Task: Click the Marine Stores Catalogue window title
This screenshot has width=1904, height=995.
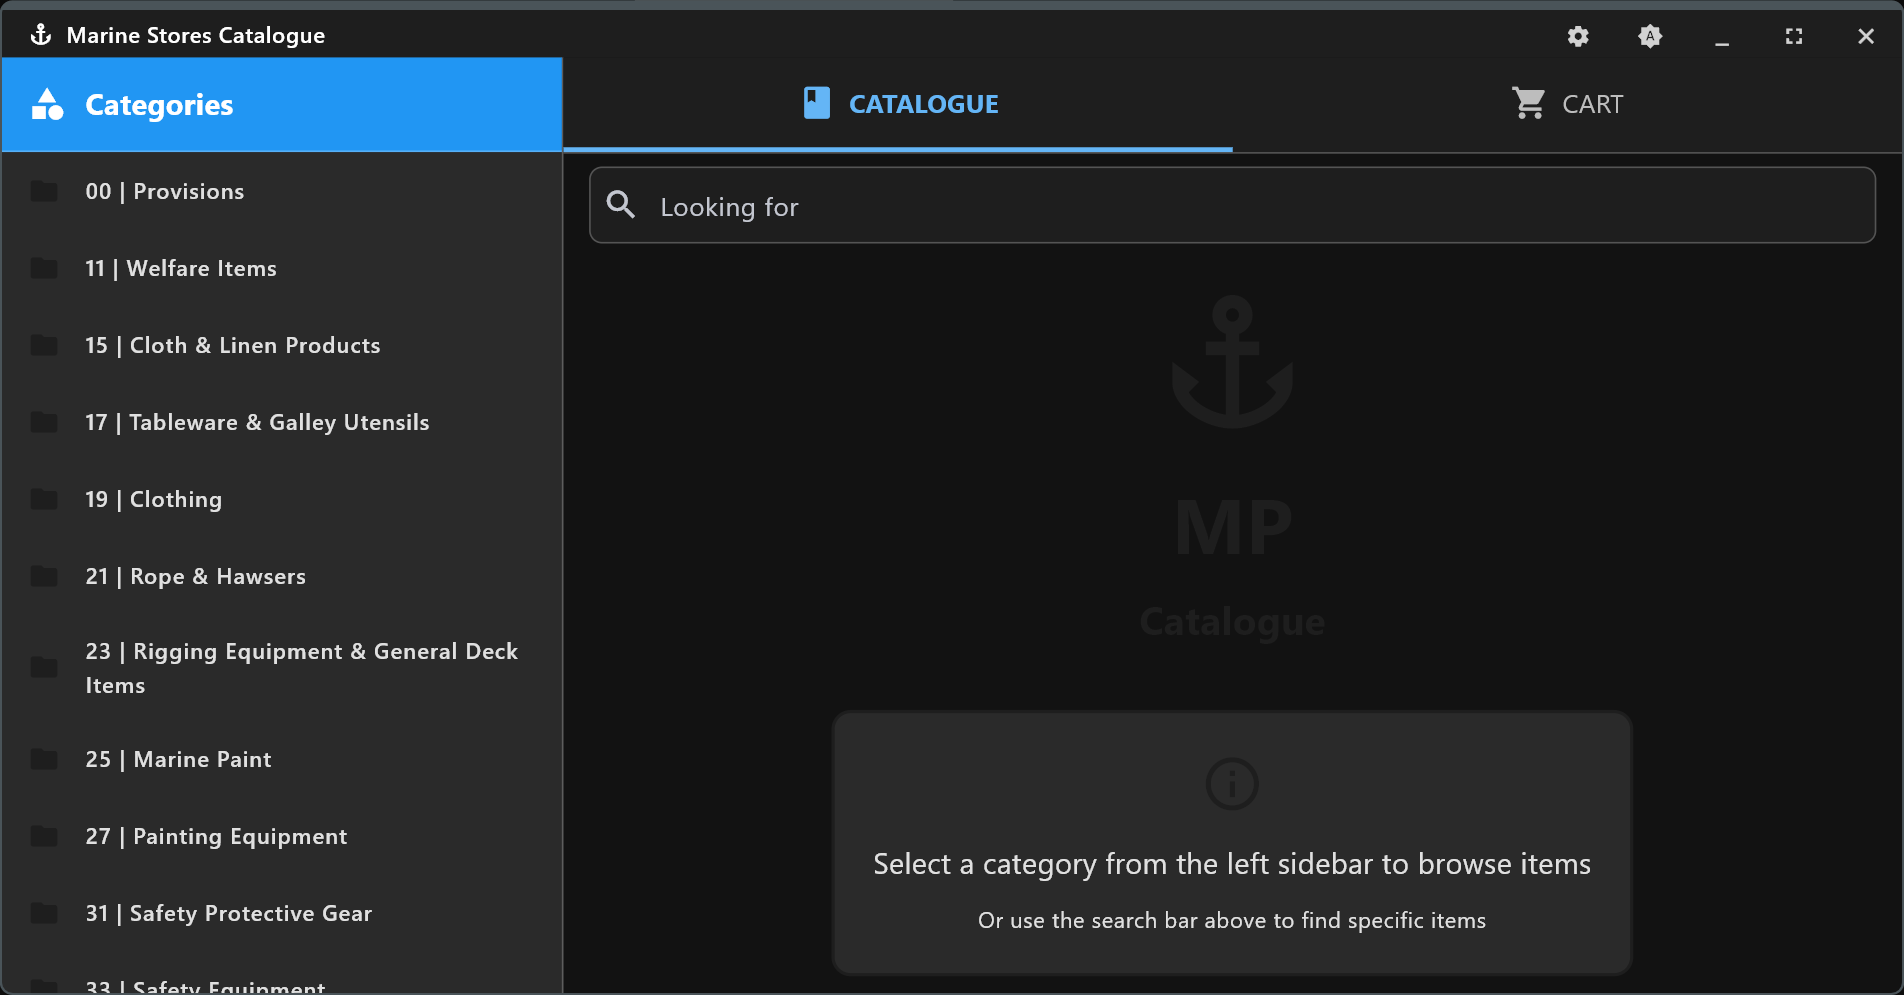Action: pyautogui.click(x=196, y=35)
